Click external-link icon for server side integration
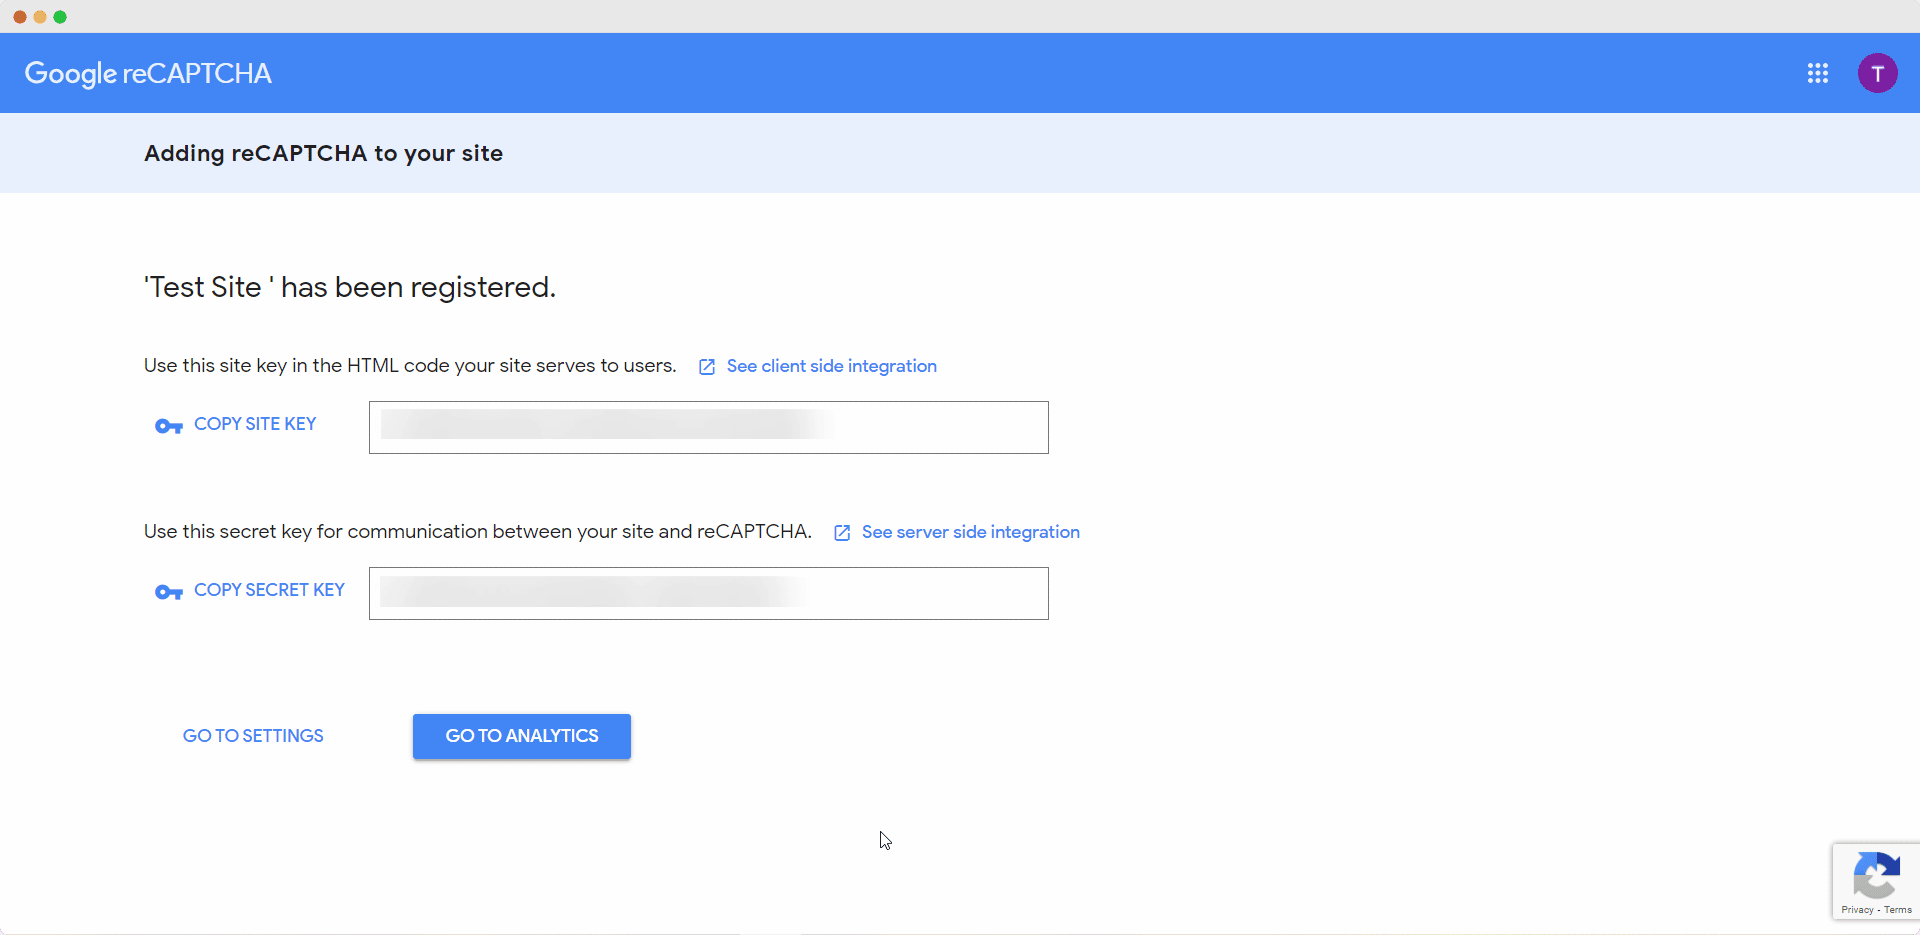The height and width of the screenshot is (935, 1920). tap(842, 533)
